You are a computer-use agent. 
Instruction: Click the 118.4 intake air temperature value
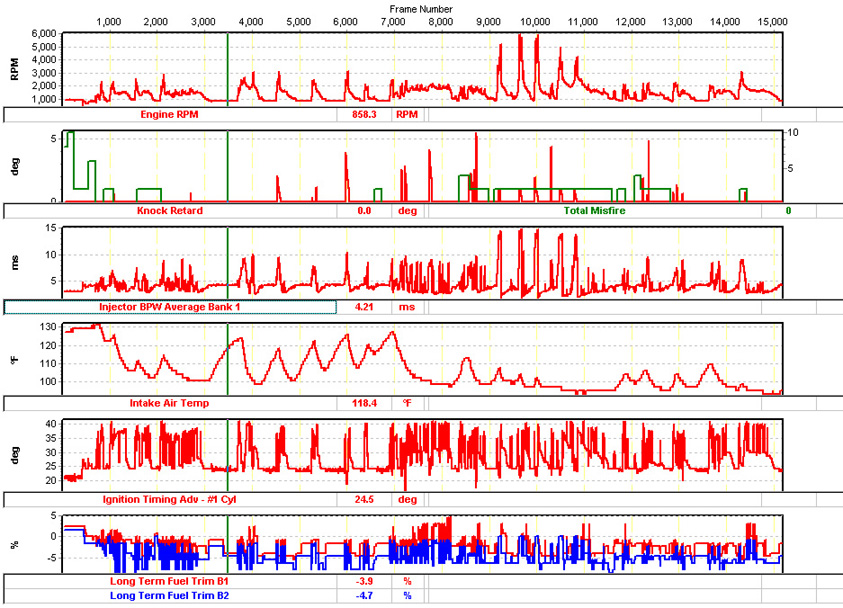coord(364,403)
